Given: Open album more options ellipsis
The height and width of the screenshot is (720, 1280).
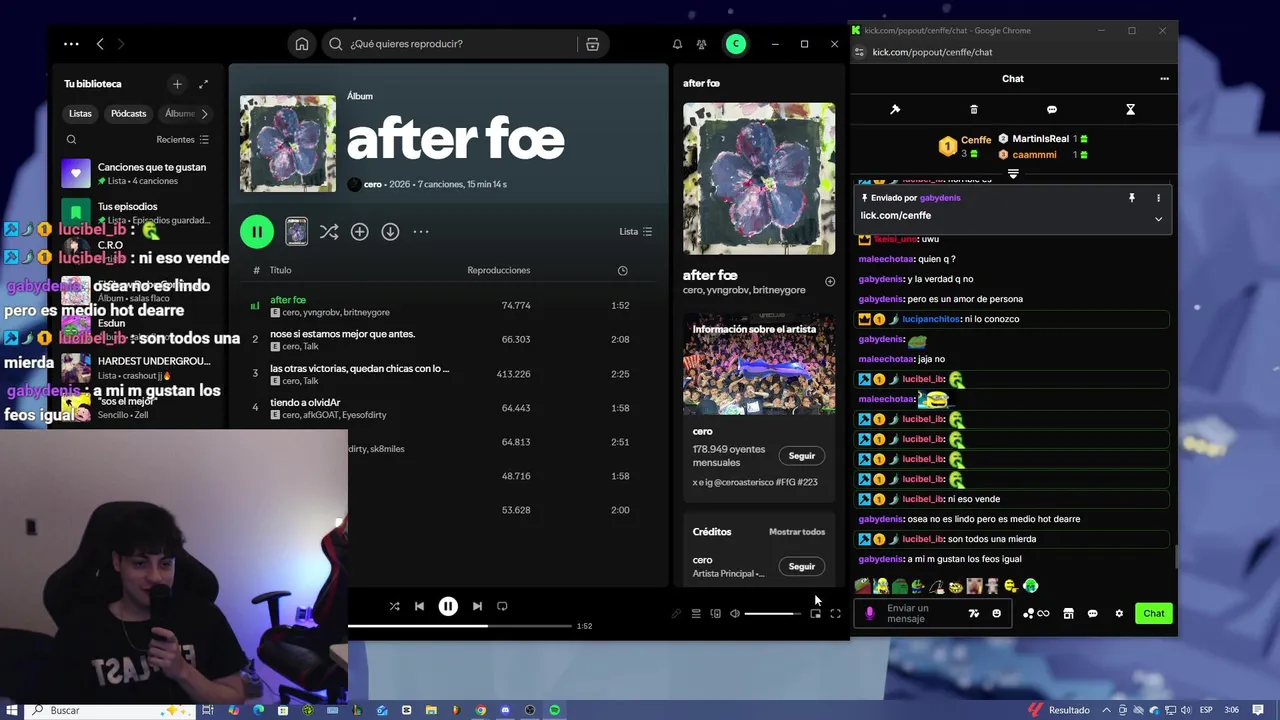Looking at the screenshot, I should 421,232.
